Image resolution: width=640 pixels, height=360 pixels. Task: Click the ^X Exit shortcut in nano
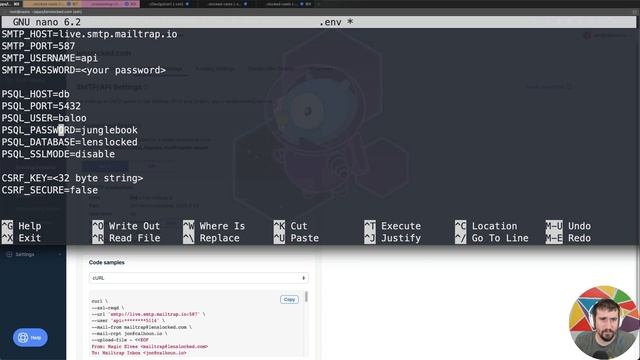tap(22, 238)
